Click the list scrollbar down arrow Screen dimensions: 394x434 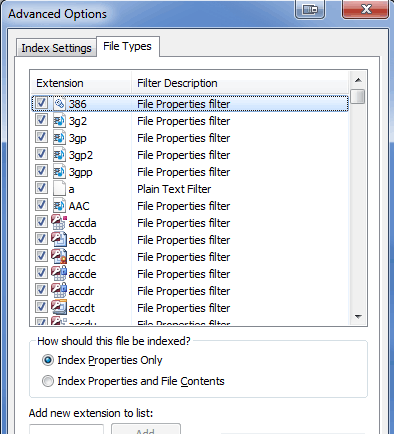tap(358, 317)
